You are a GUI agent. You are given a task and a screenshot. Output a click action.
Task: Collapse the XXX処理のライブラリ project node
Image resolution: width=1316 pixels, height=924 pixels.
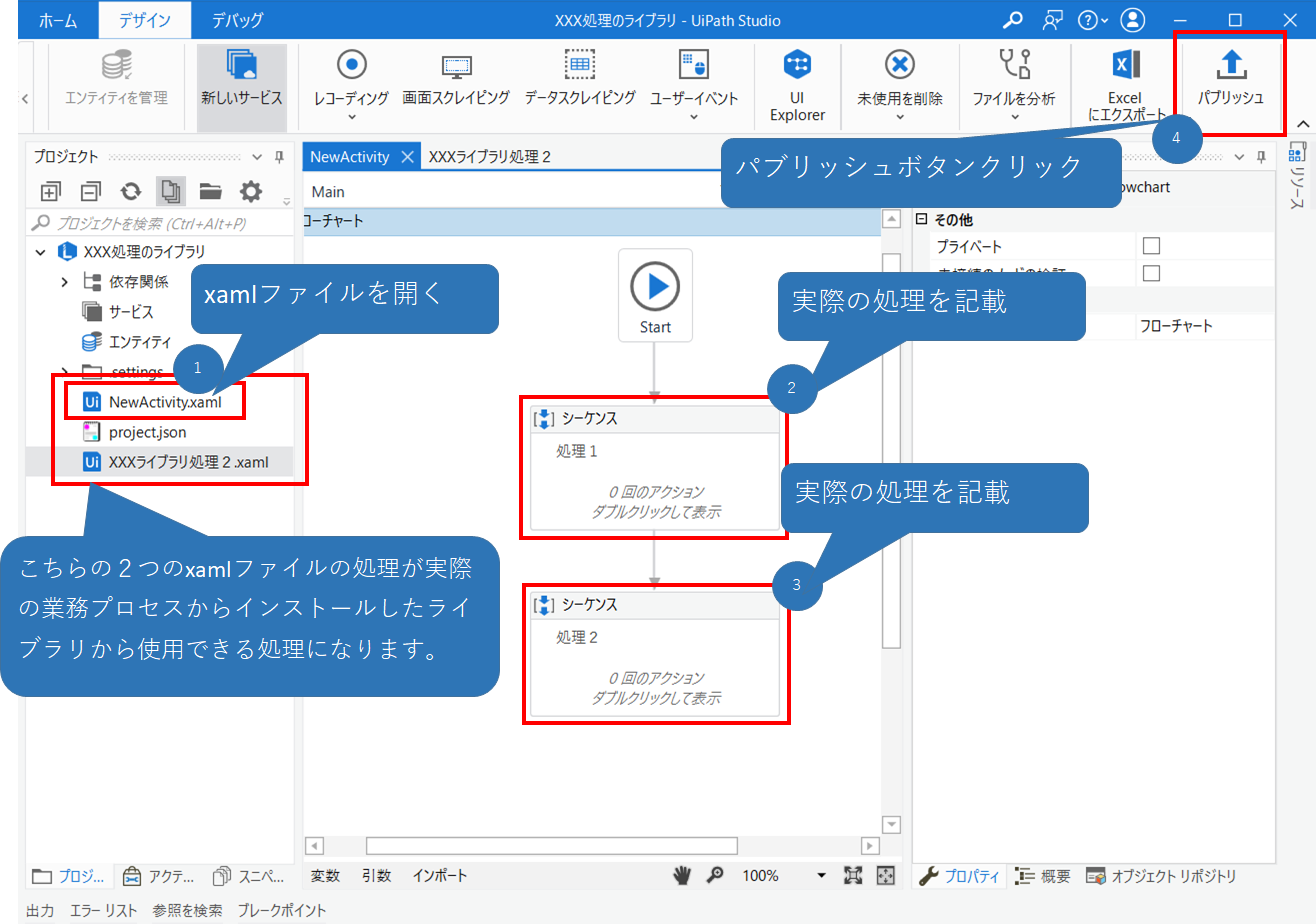coord(40,251)
